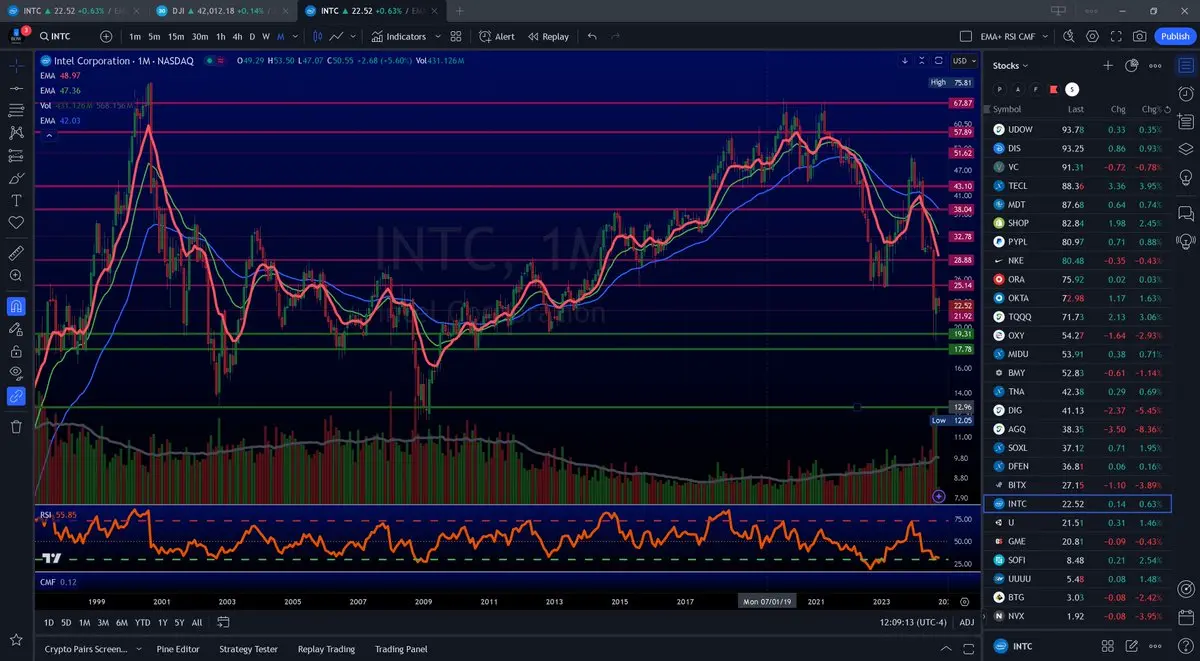Select the TQQQ row in the watchlist
This screenshot has height=661, width=1200.
coord(1077,316)
